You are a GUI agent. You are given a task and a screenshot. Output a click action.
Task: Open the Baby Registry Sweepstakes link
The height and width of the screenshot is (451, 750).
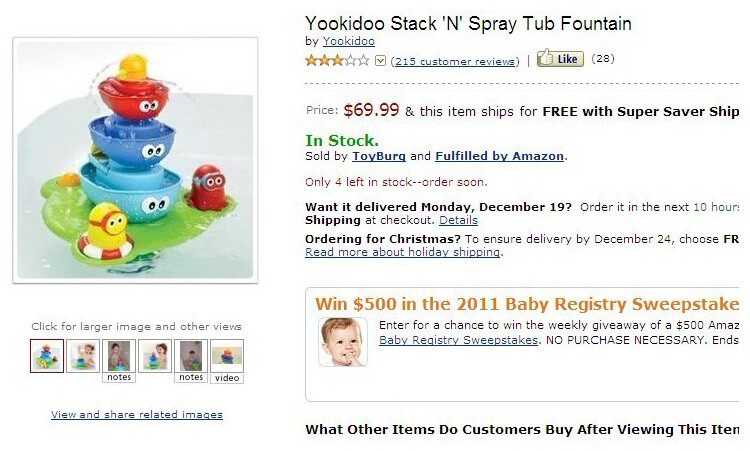click(x=458, y=340)
